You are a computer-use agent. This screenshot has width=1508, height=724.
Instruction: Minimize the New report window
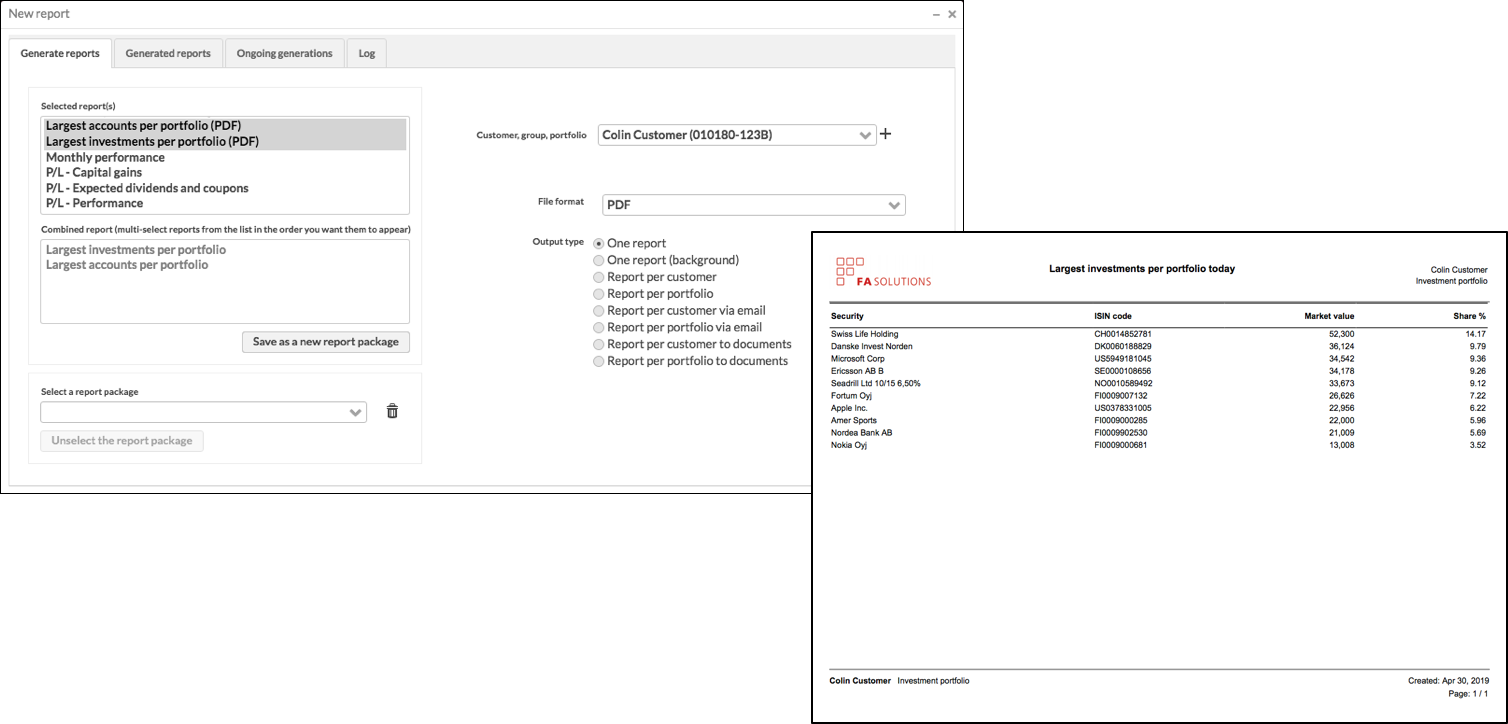tap(936, 15)
